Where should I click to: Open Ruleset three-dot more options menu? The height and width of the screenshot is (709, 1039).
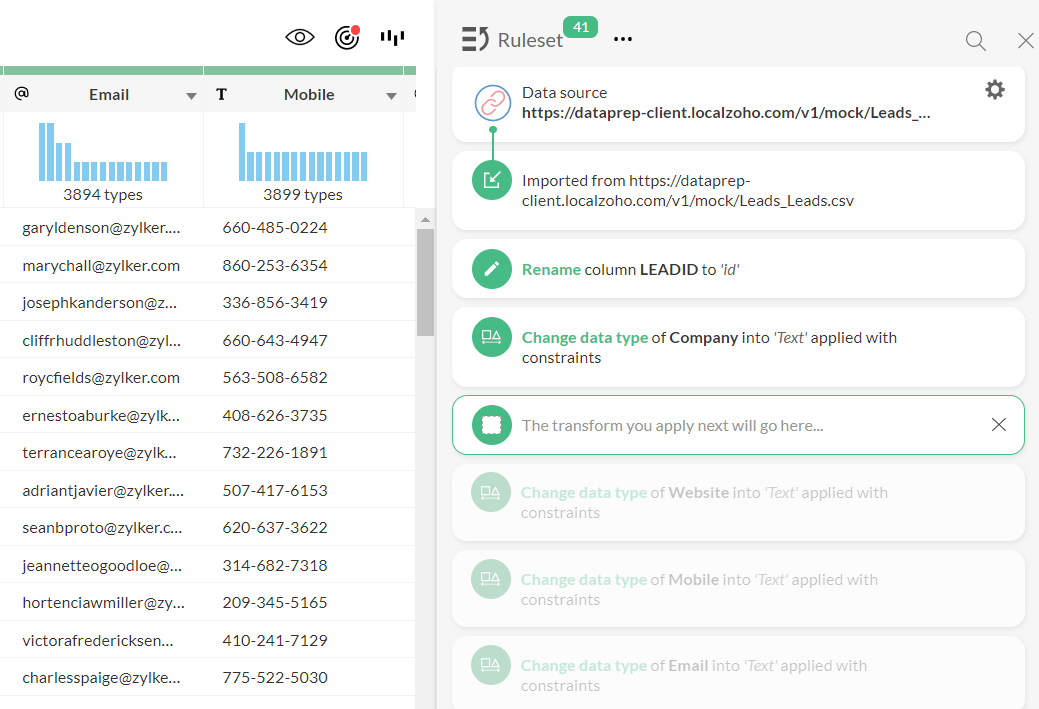[x=623, y=39]
